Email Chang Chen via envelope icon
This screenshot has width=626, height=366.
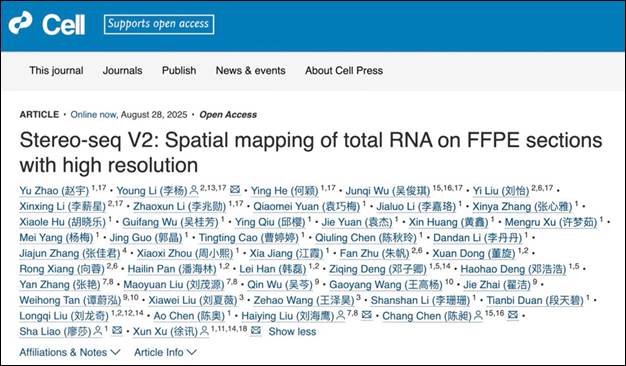point(513,315)
